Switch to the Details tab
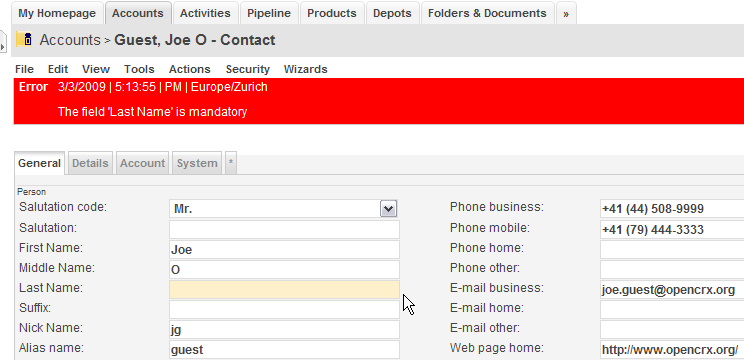The image size is (744, 360). coord(90,163)
